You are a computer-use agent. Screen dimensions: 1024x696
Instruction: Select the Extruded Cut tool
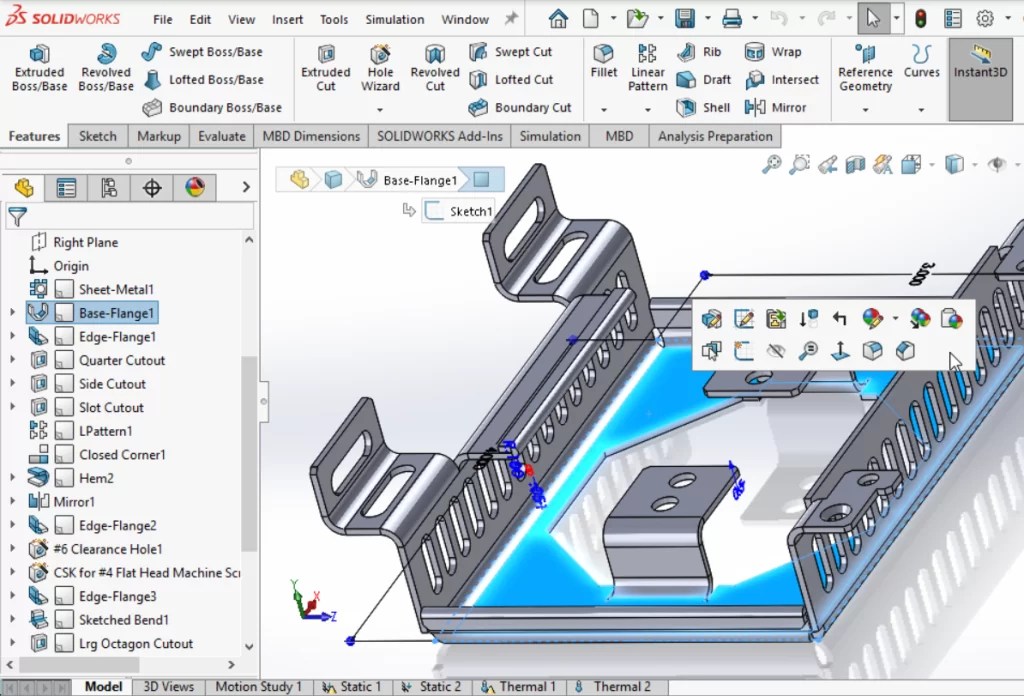click(x=325, y=68)
